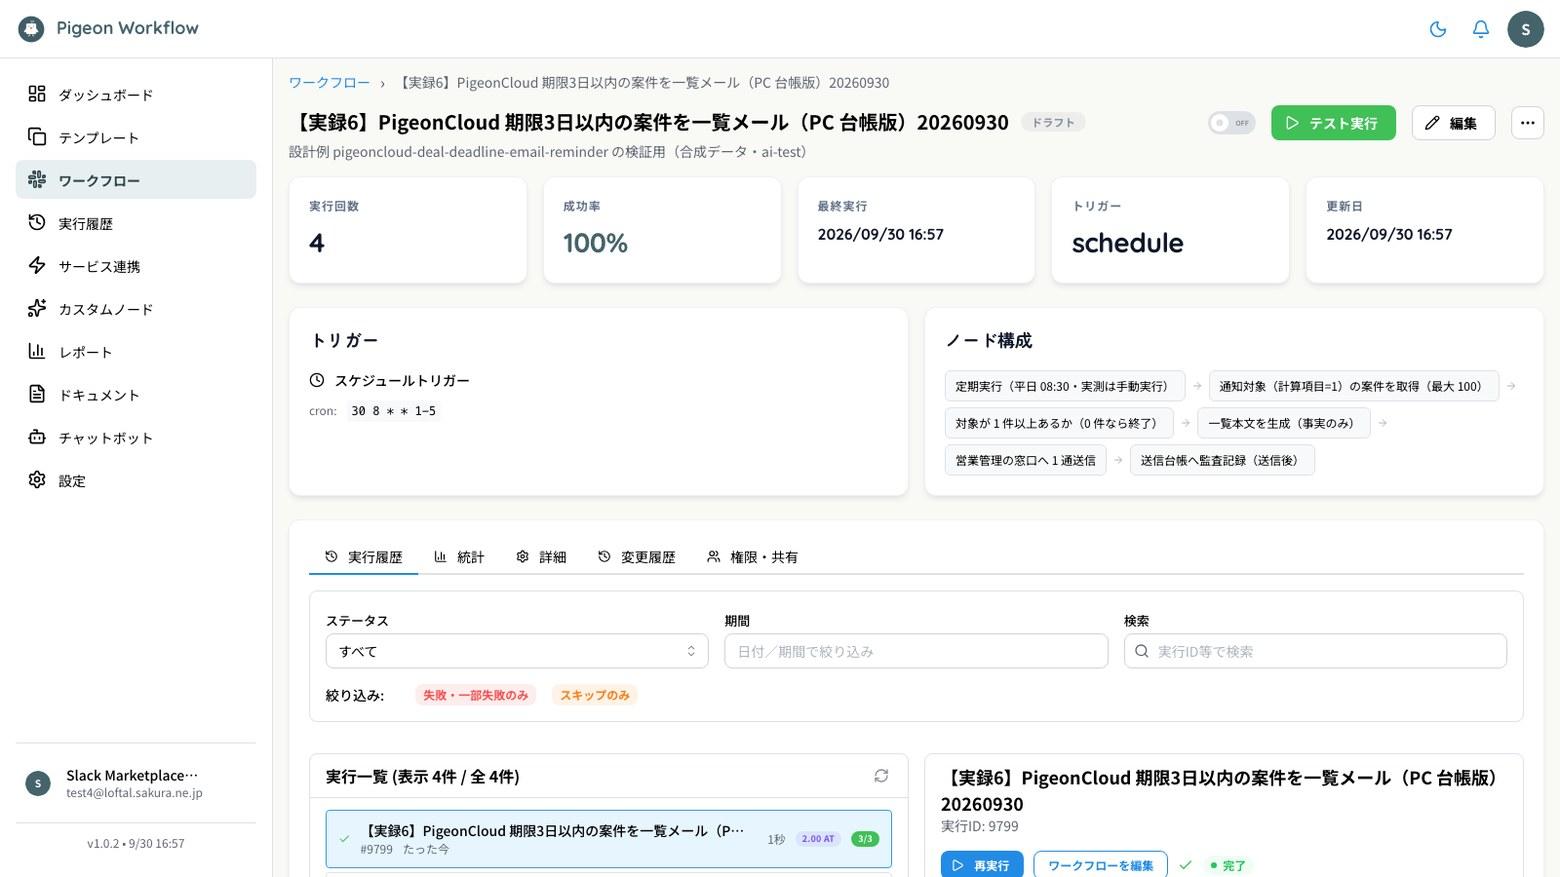Toggle dark mode moon icon
Screen dimensions: 1560x877
pos(1438,29)
